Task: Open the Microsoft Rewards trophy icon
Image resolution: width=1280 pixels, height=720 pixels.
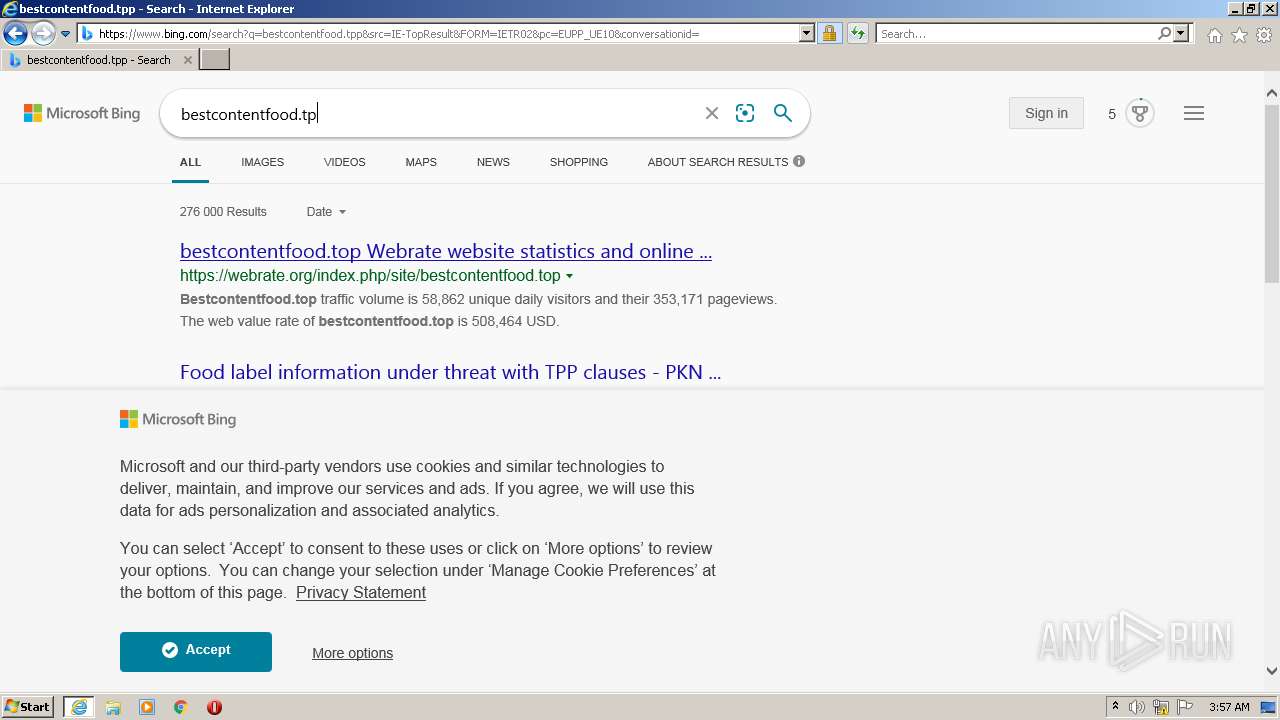Action: tap(1139, 113)
